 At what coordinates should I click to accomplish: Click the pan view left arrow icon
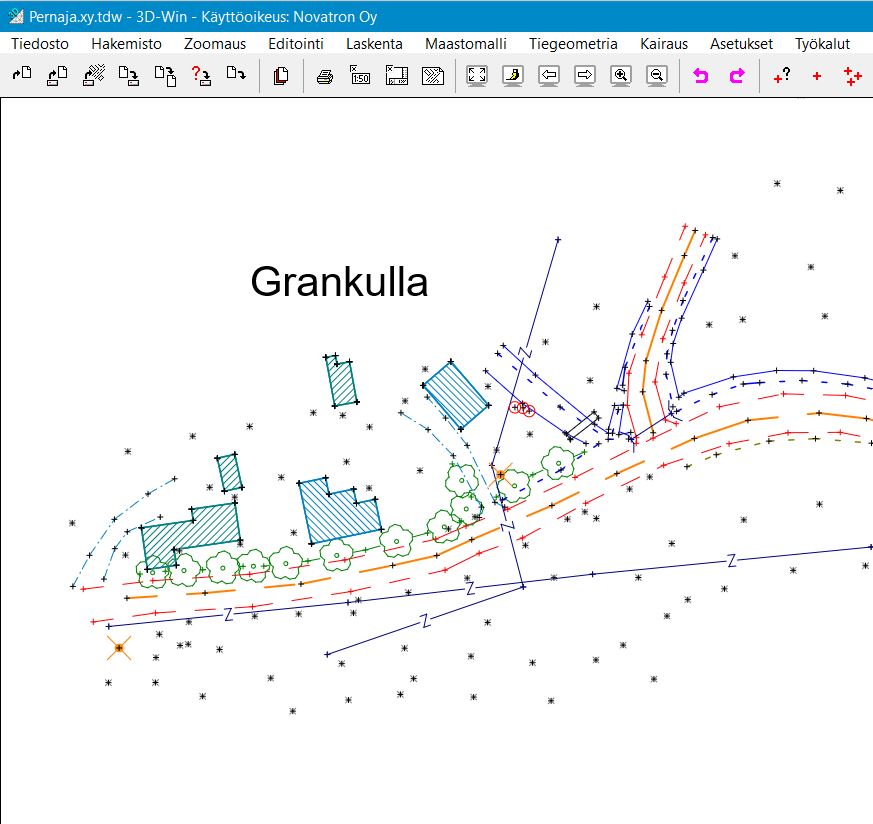[548, 76]
